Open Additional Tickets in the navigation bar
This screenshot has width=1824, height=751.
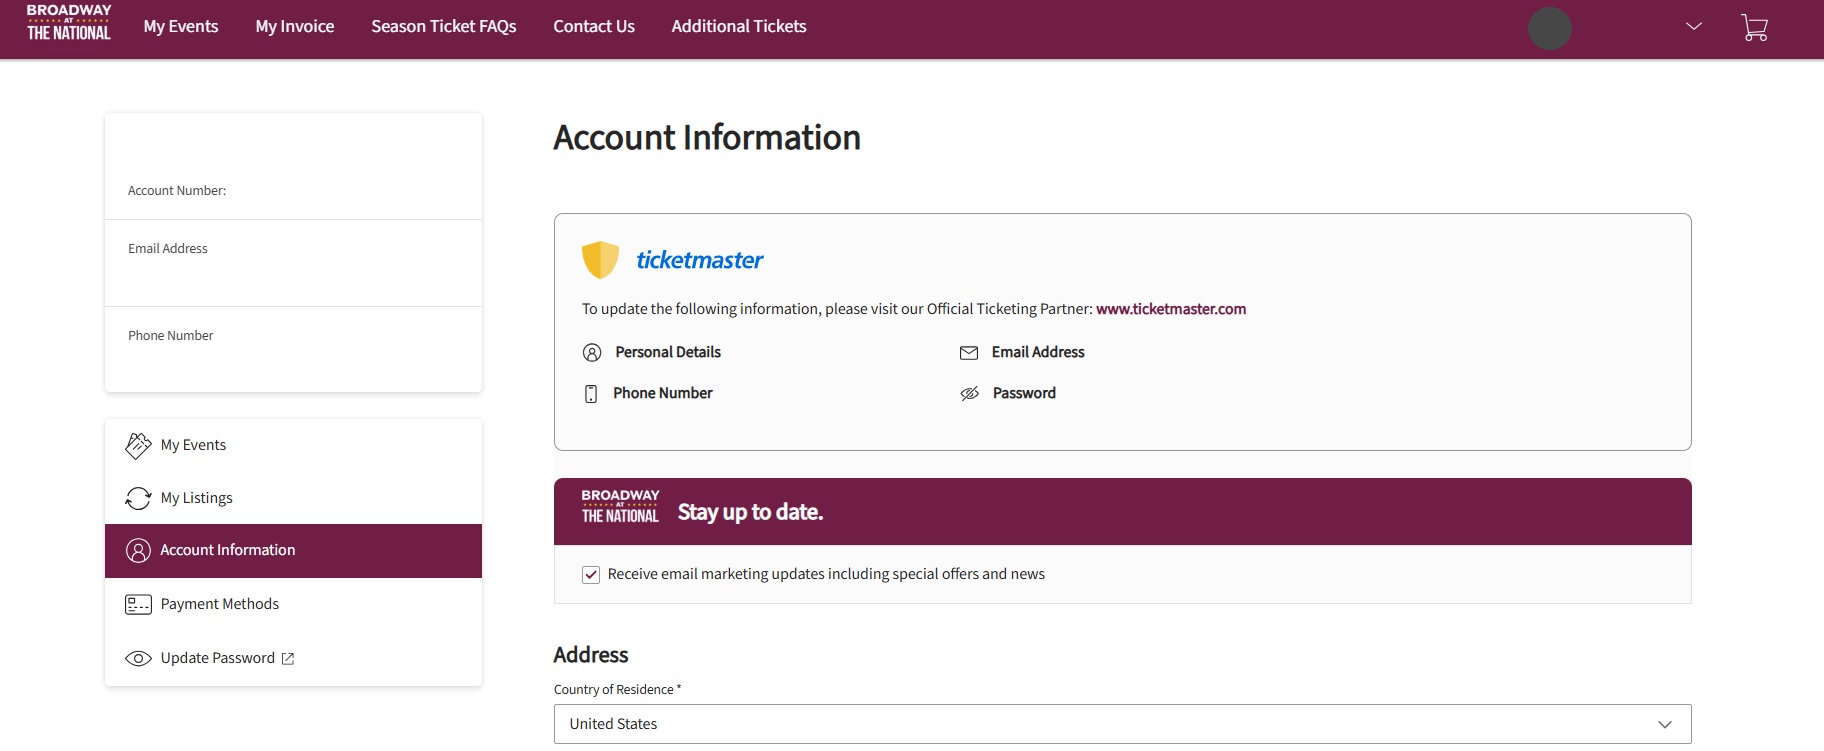[x=738, y=27]
